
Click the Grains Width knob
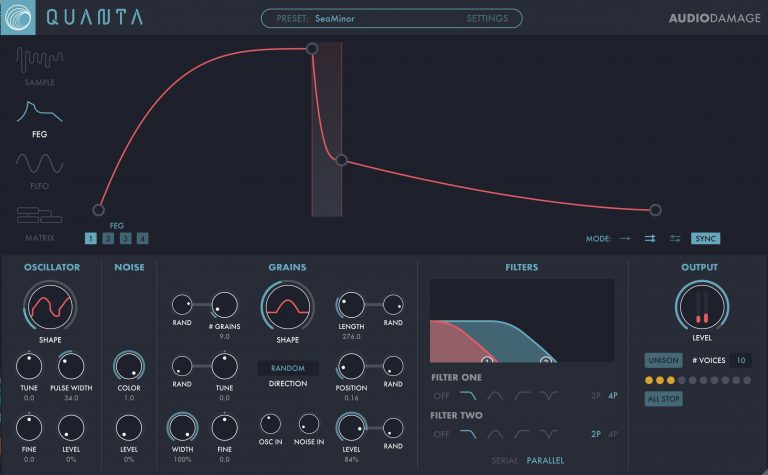point(182,428)
